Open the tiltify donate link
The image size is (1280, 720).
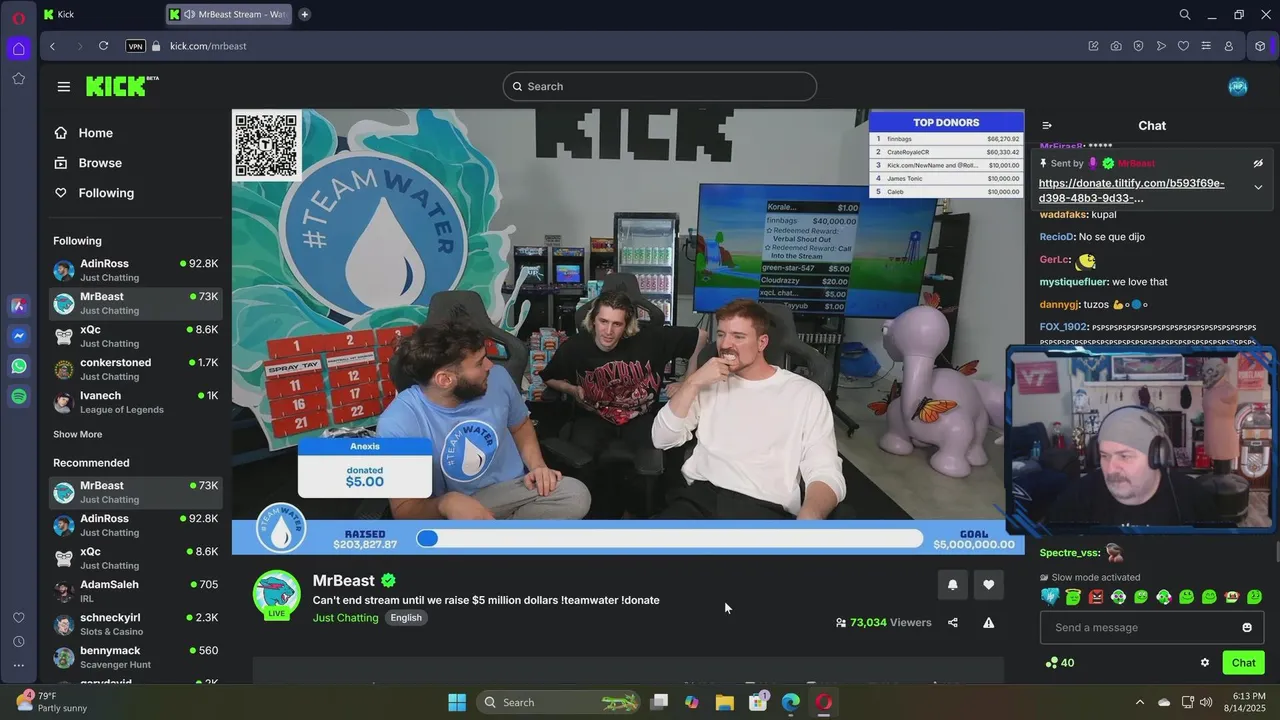pos(1131,190)
